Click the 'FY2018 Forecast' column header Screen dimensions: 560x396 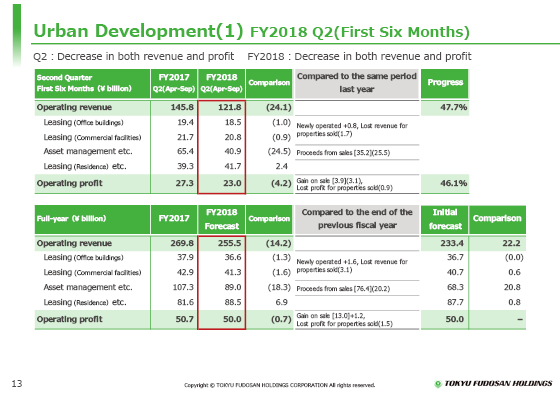point(221,219)
